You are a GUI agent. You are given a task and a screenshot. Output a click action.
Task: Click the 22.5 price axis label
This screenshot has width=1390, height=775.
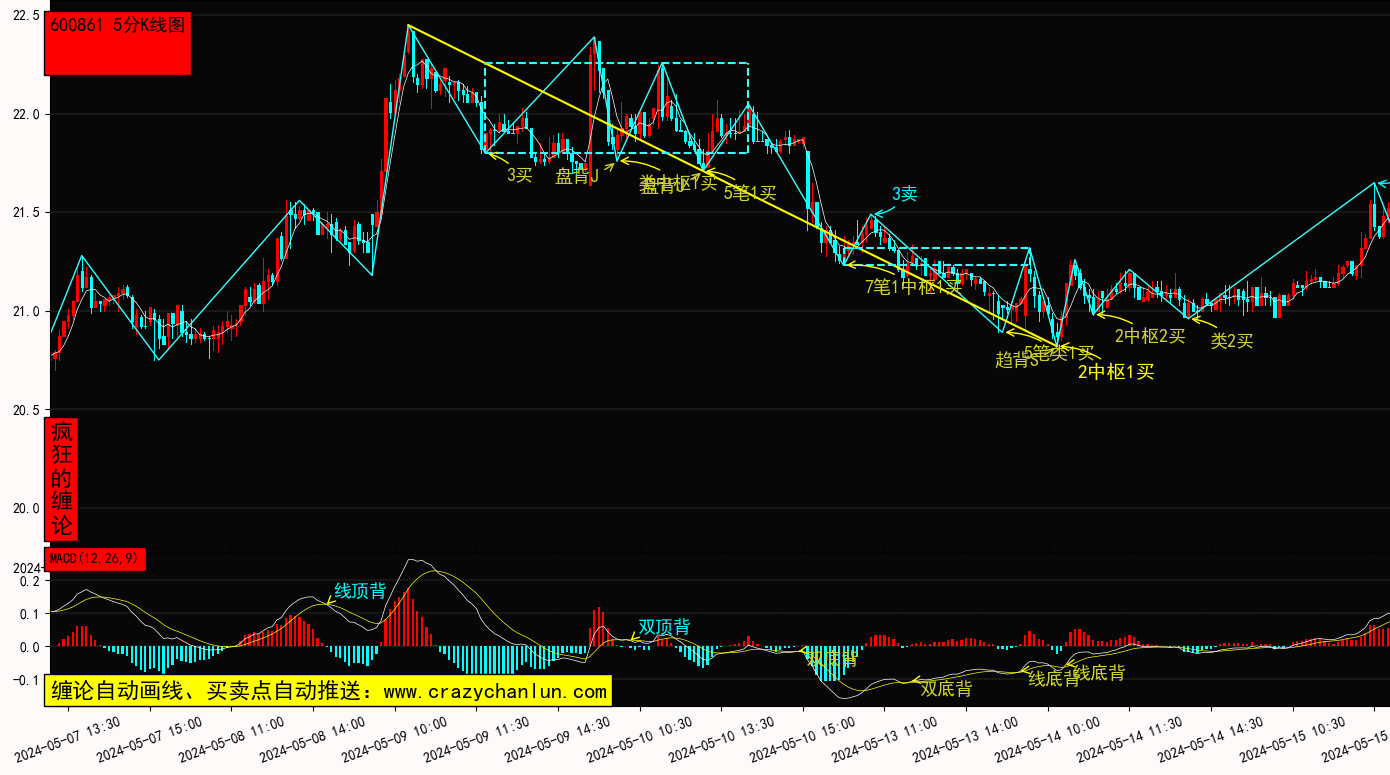(22, 16)
